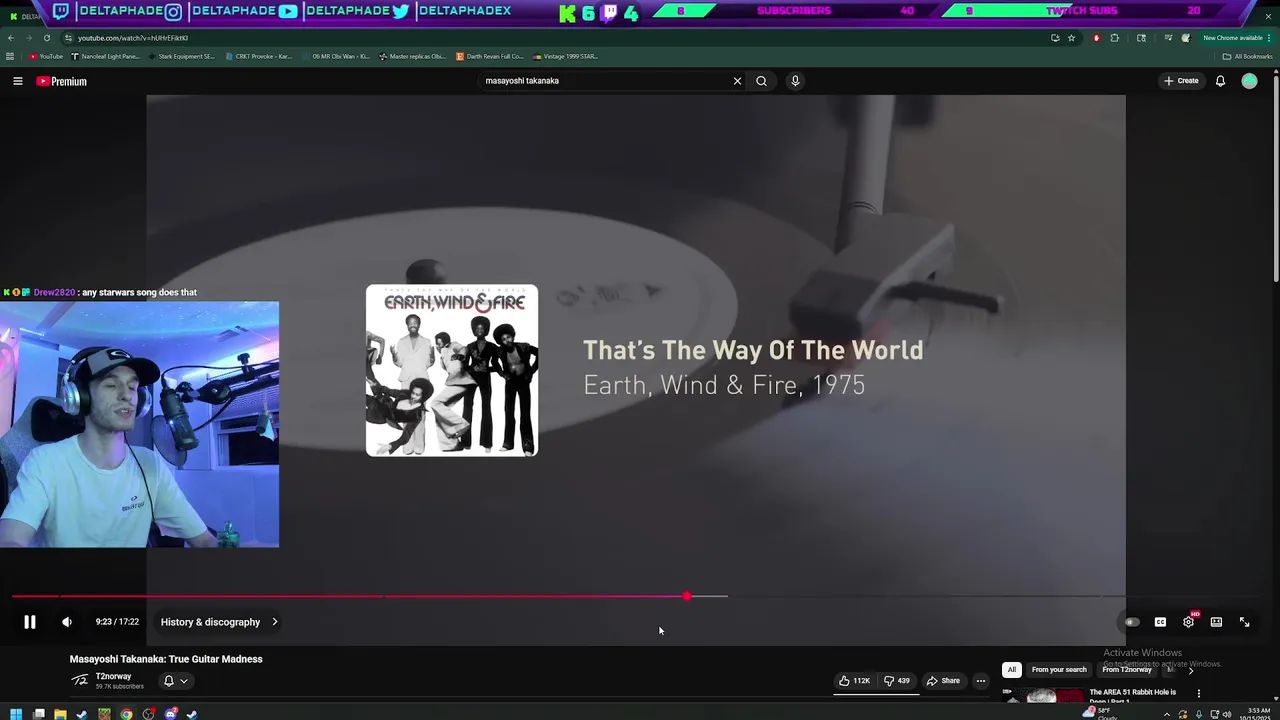Show hidden system tray icons
Screen dimensions: 1280x720
point(1166,714)
